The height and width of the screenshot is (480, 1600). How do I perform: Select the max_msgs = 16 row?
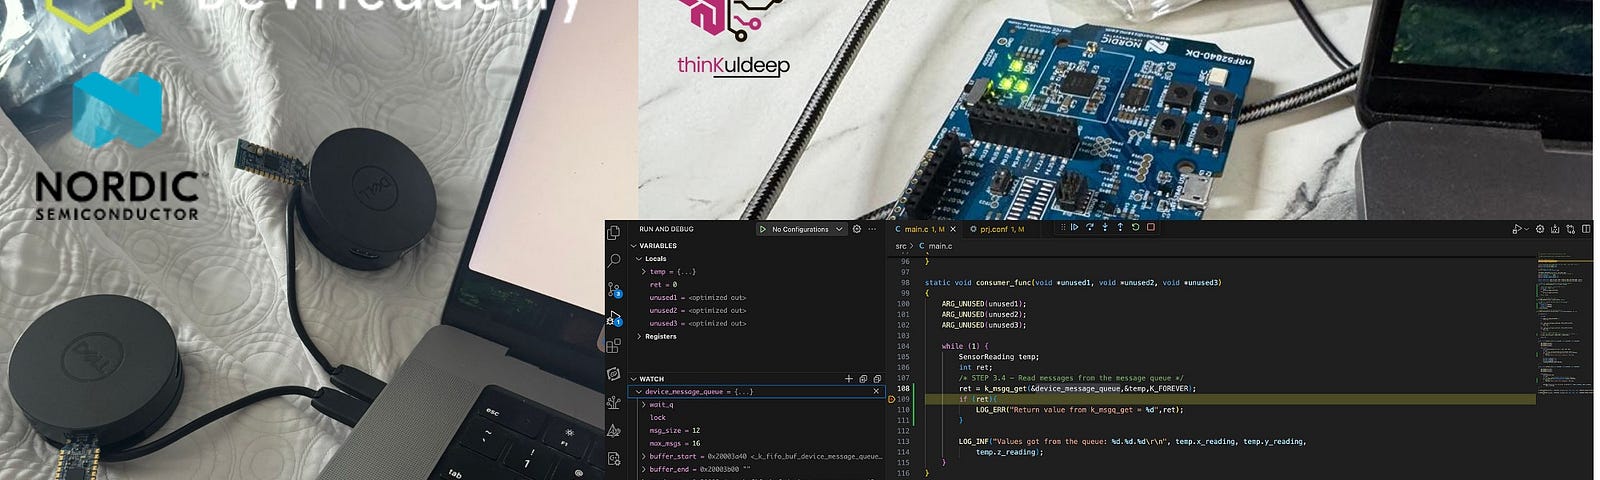click(756, 443)
